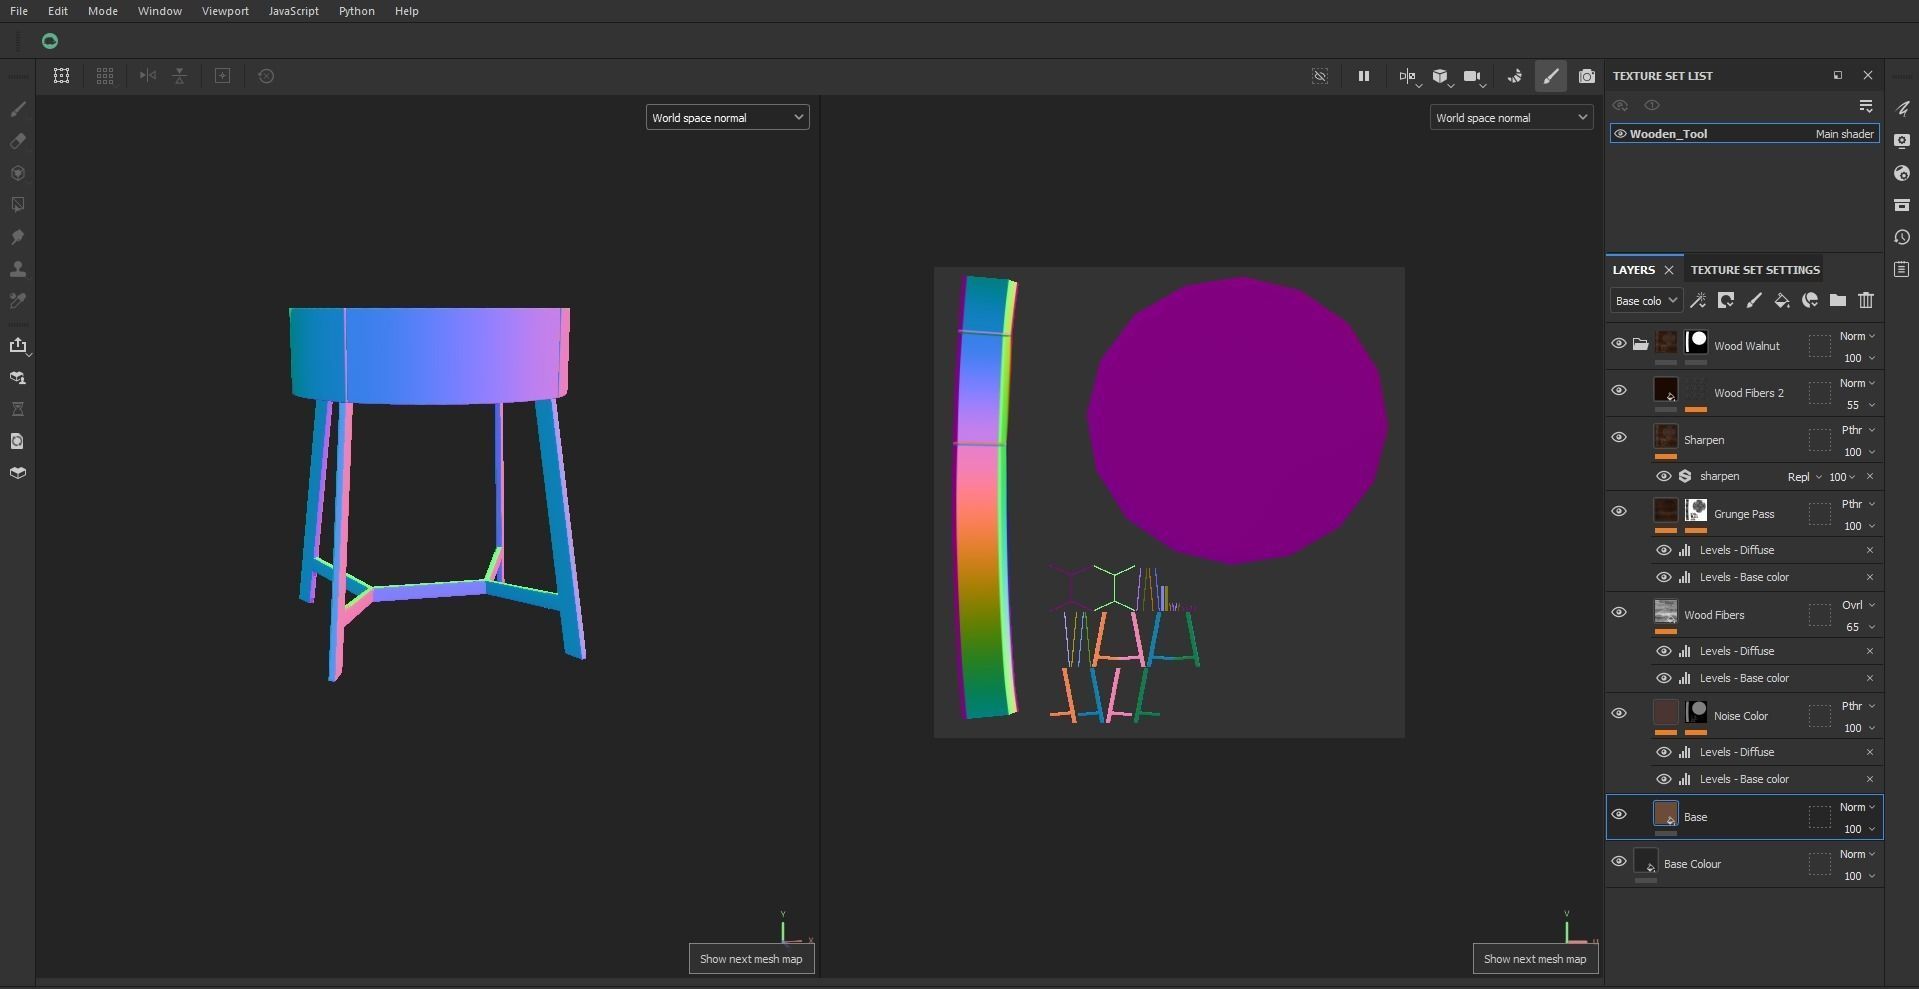The width and height of the screenshot is (1919, 989).
Task: Toggle visibility of Wooden_Tool texture set
Action: click(x=1620, y=134)
